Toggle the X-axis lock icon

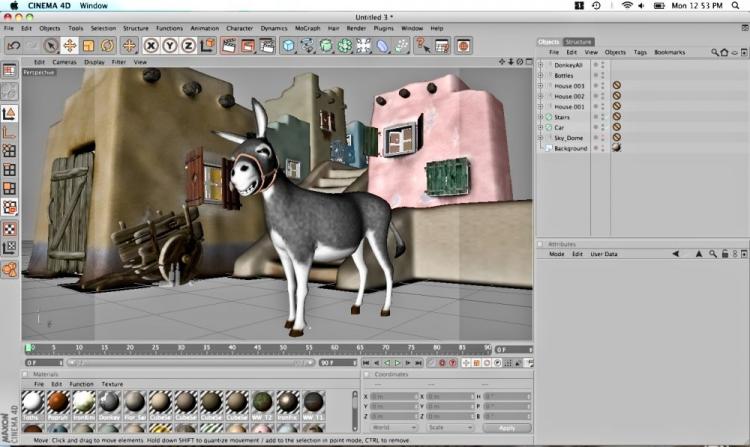tap(151, 46)
